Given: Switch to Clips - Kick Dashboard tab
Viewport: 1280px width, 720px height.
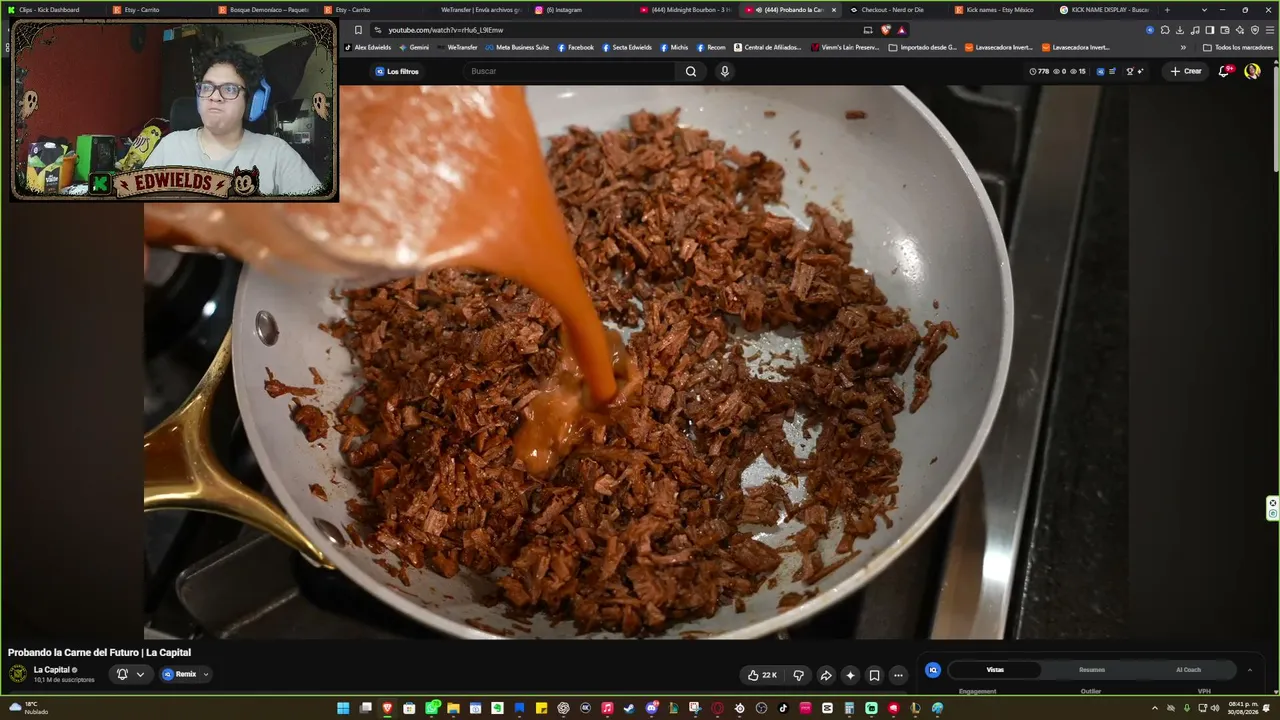Looking at the screenshot, I should point(50,10).
